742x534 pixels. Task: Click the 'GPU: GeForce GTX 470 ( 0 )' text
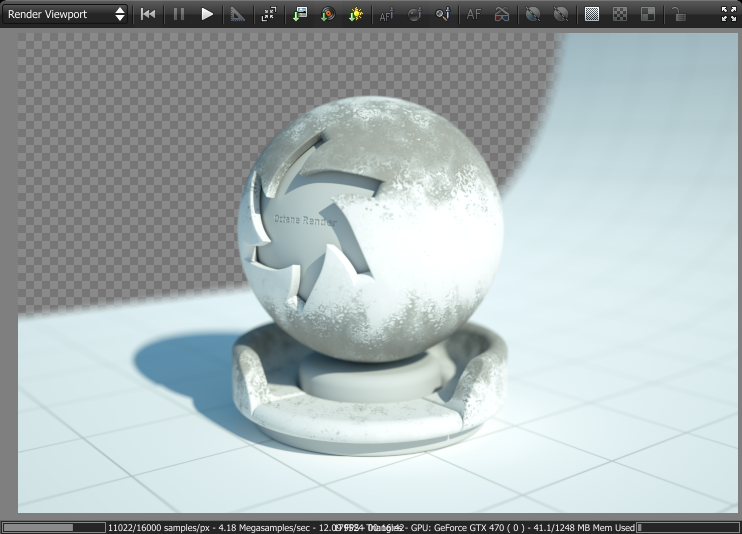tap(468, 527)
